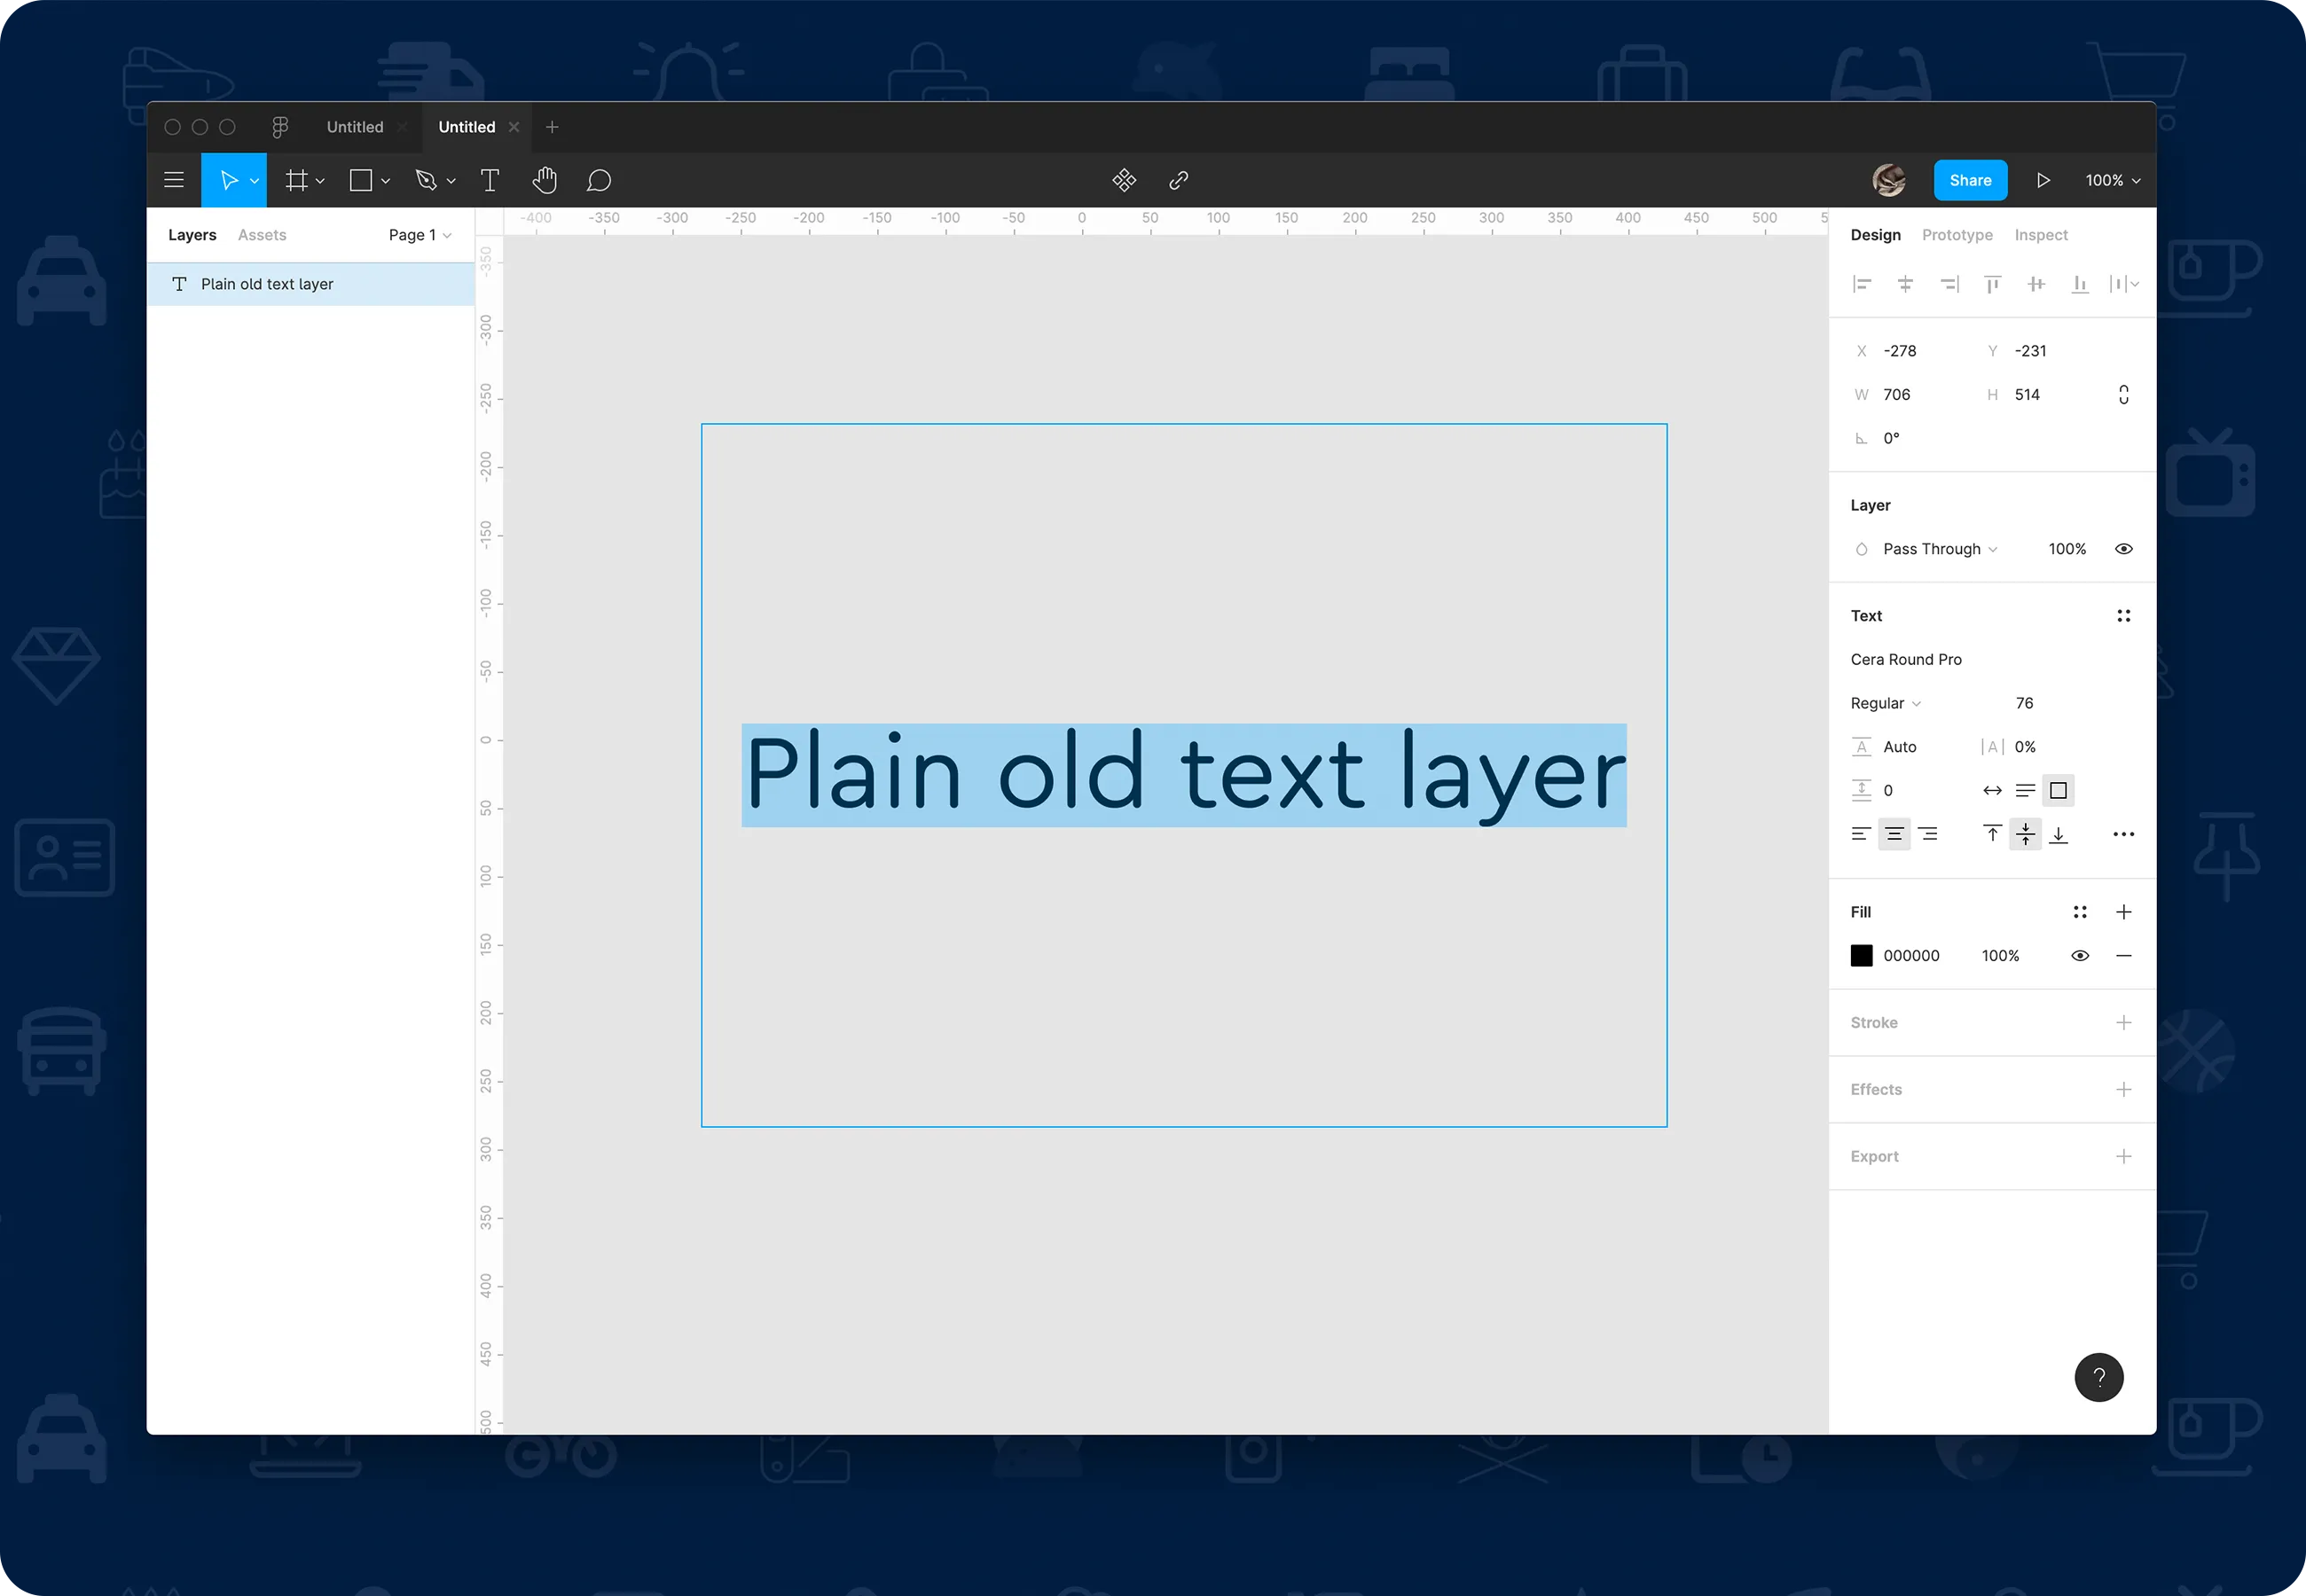Toggle fill visibility eye icon
Viewport: 2306px width, 1596px height.
(2080, 955)
